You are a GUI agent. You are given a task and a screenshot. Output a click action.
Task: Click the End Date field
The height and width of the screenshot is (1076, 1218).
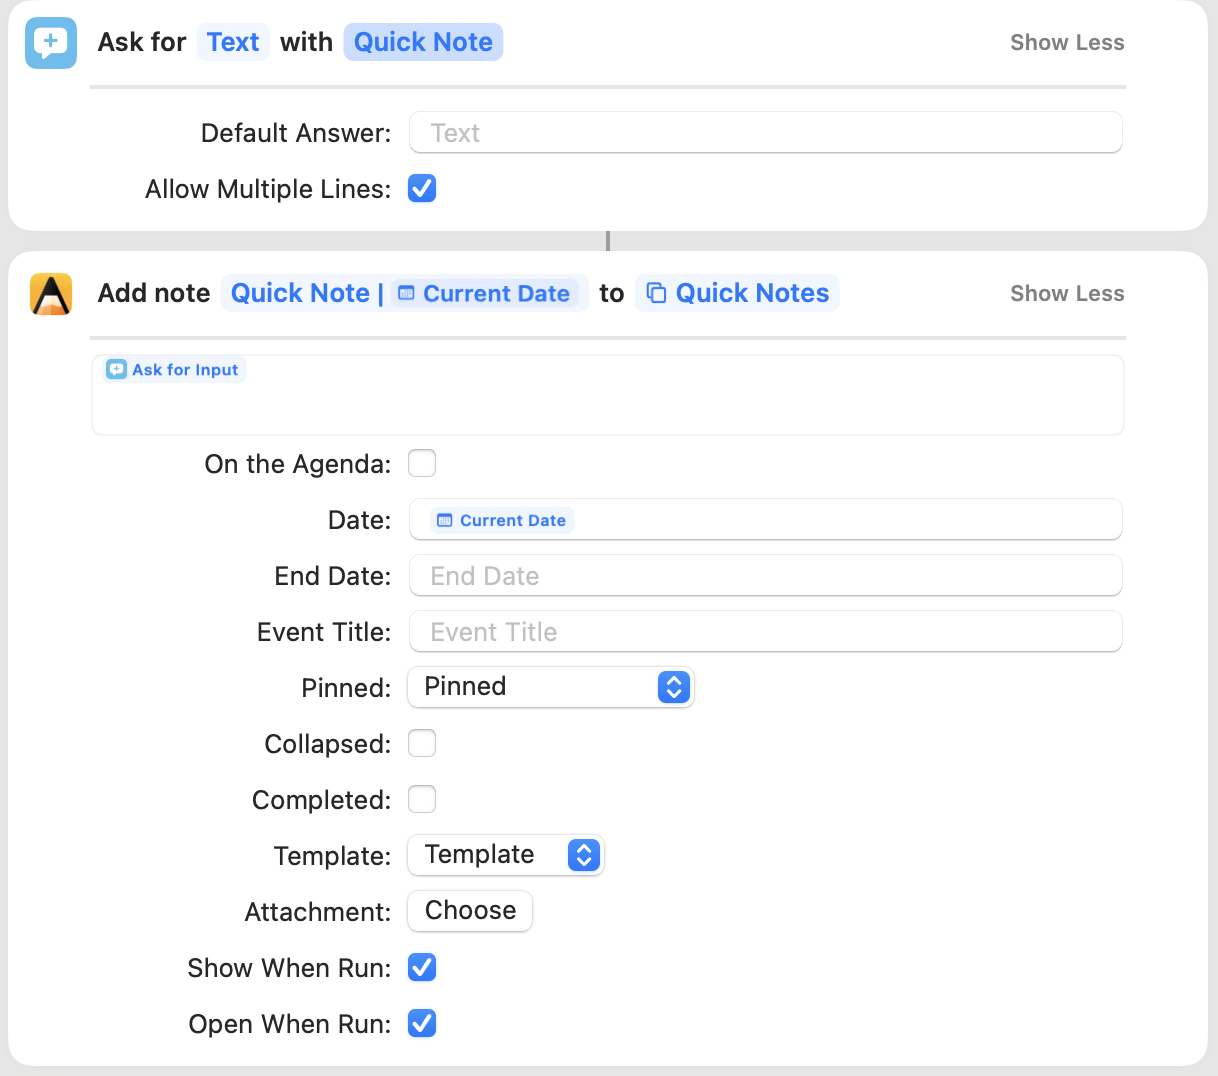point(766,576)
